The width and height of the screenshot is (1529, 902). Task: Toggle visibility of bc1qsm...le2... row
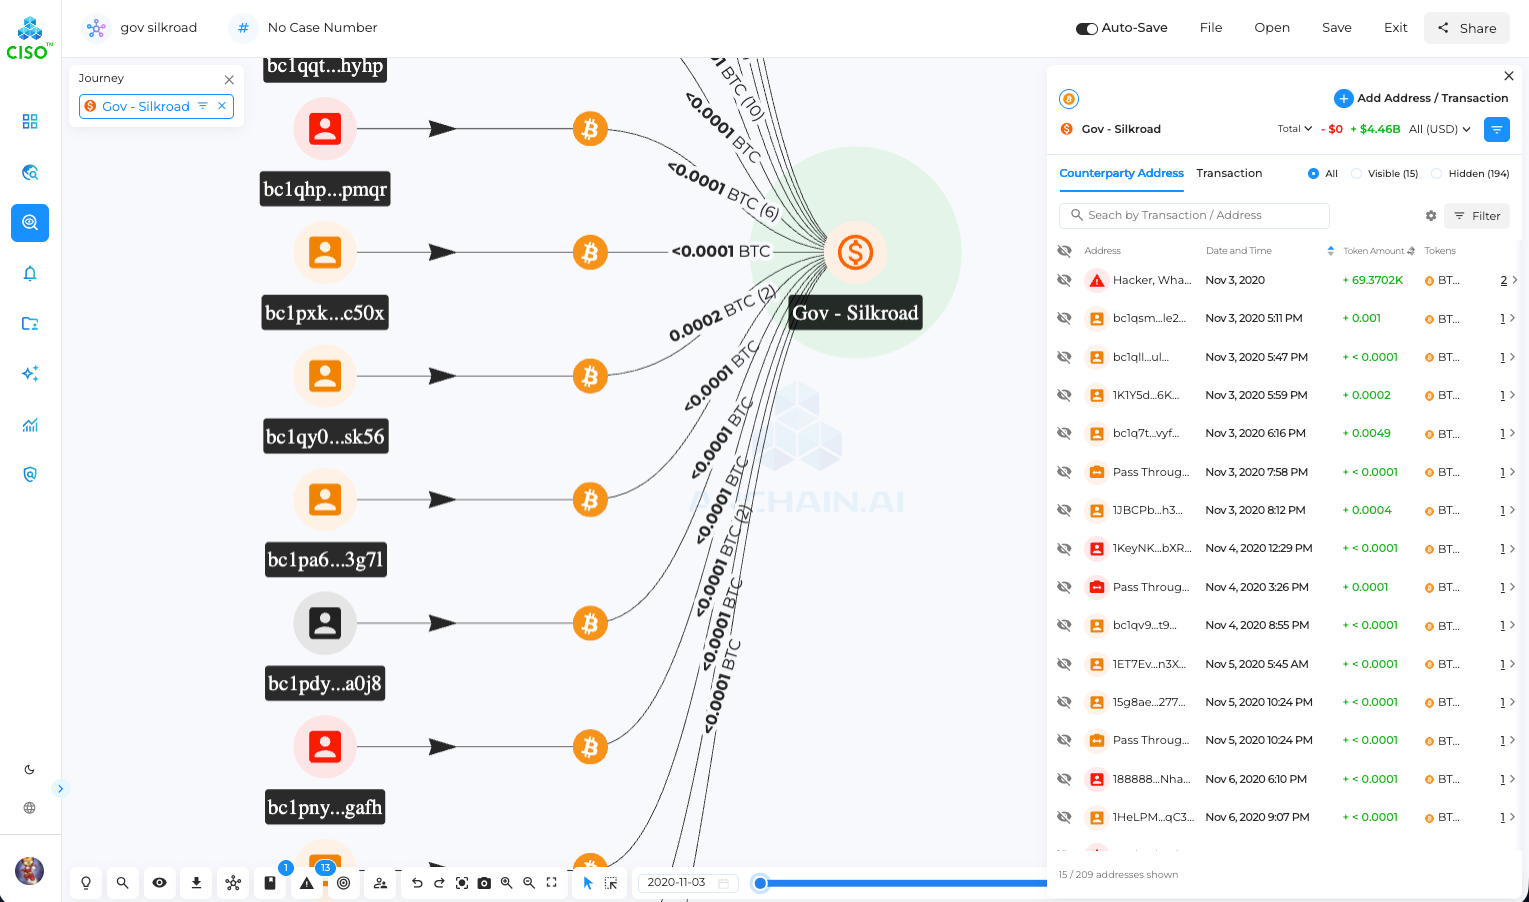click(x=1064, y=318)
